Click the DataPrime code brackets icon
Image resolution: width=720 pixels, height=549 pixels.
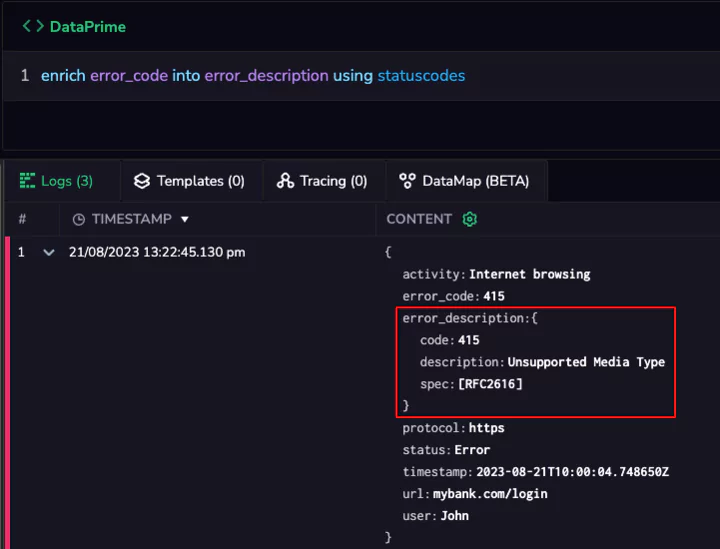pos(33,26)
